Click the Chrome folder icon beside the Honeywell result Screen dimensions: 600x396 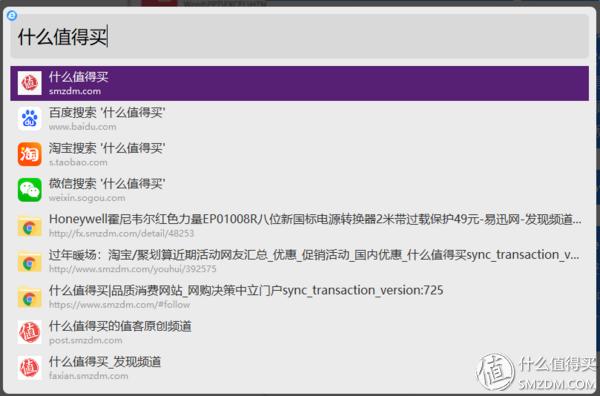pyautogui.click(x=29, y=226)
